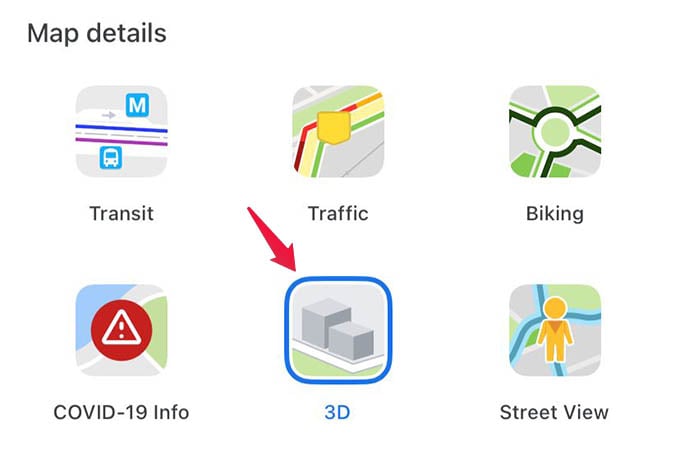Enable the Transit map layer icon
The image size is (680, 451).
[x=121, y=131]
